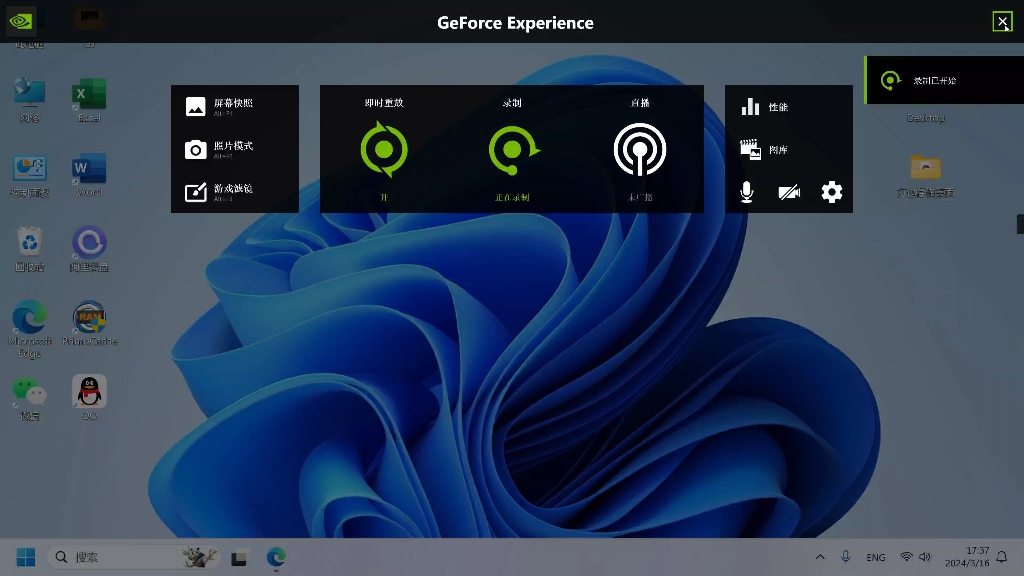Viewport: 1024px width, 576px height.
Task: Open the 微信 WeChat desktop shortcut
Action: [29, 398]
